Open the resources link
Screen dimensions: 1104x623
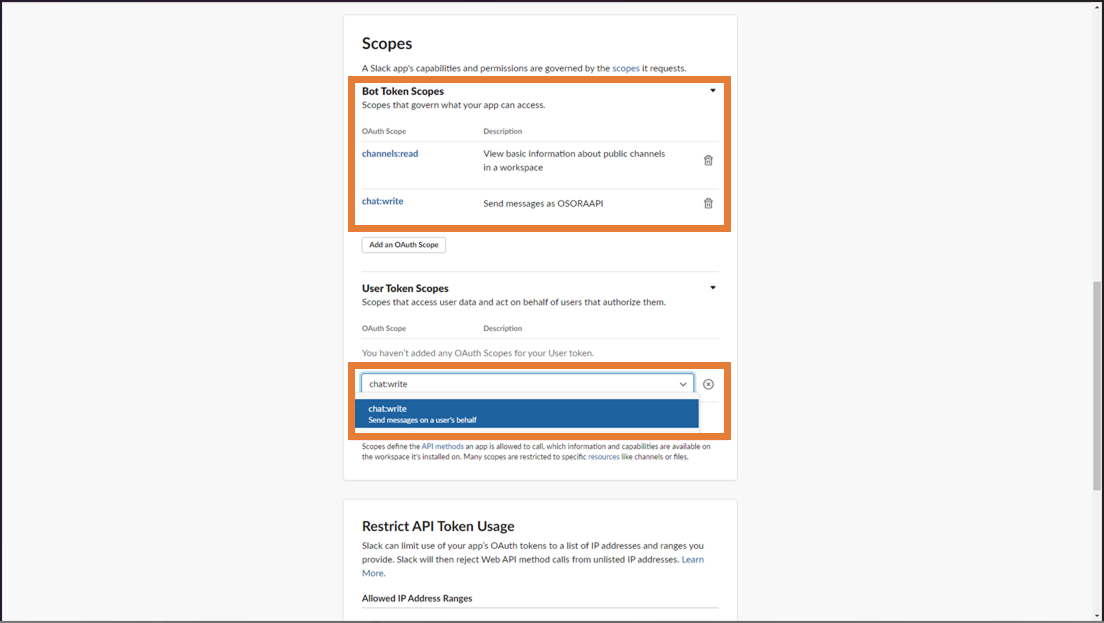point(604,457)
